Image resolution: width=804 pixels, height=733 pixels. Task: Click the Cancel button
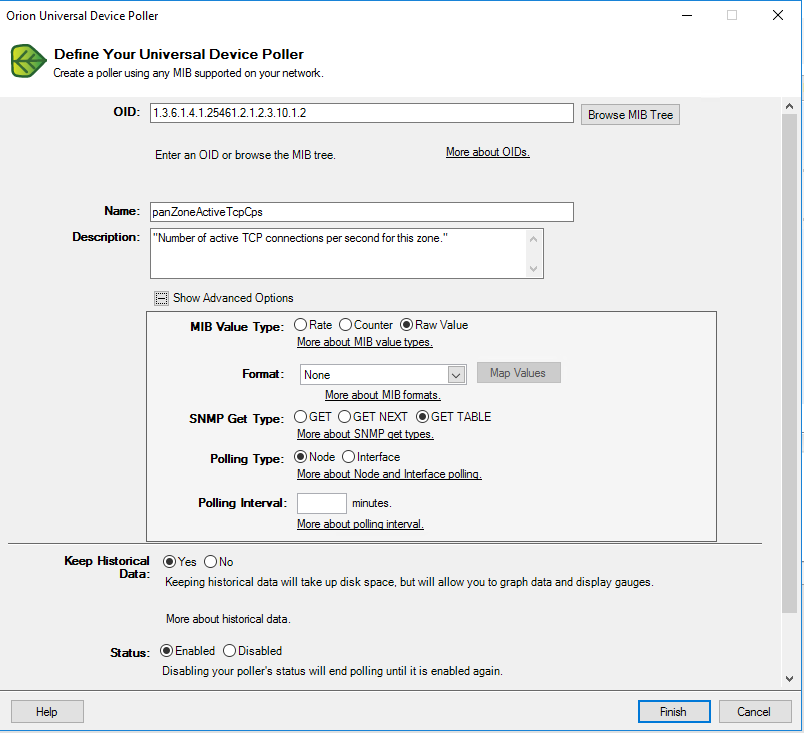(754, 711)
